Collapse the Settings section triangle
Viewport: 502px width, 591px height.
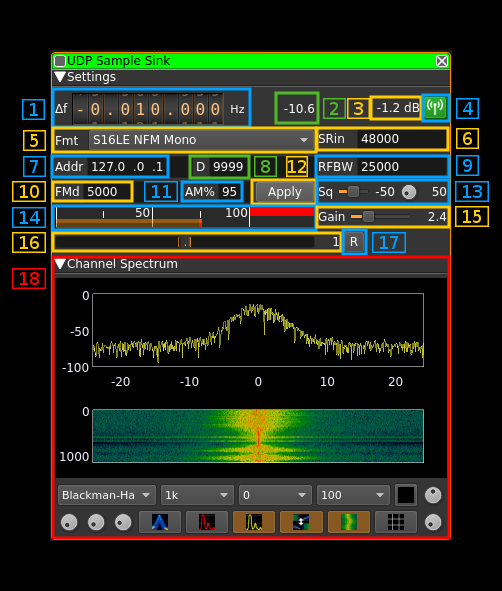pyautogui.click(x=60, y=77)
